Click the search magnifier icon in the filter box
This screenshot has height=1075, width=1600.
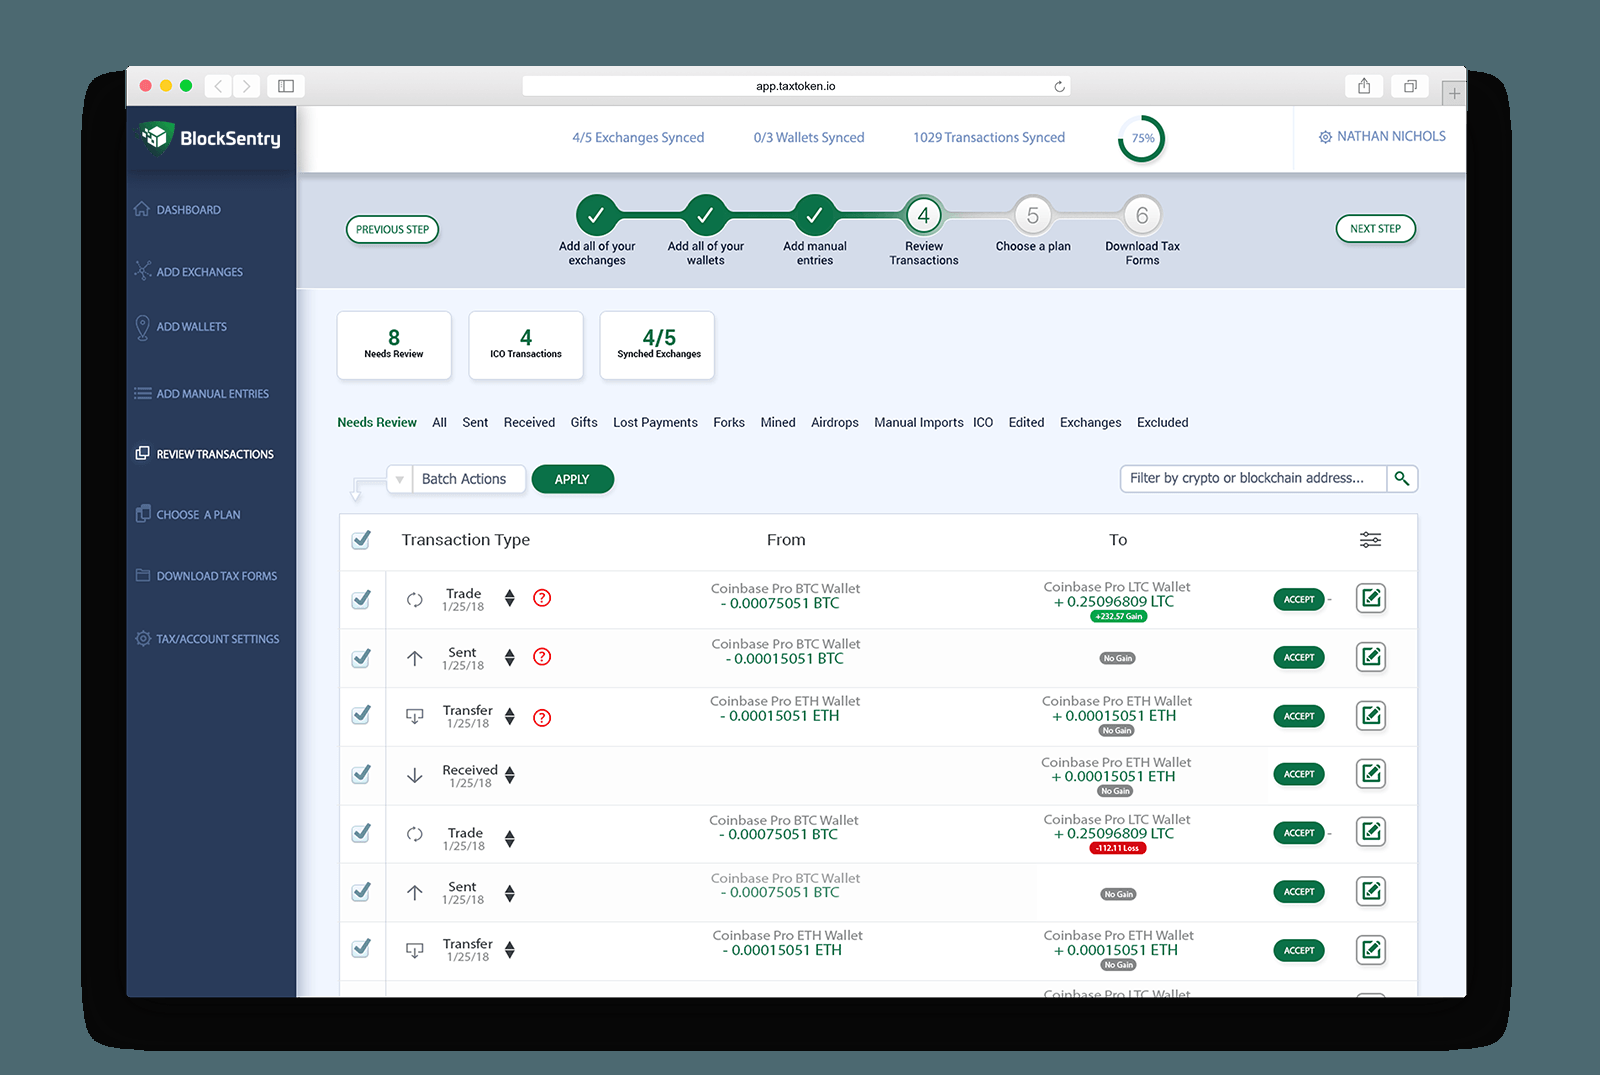1402,479
